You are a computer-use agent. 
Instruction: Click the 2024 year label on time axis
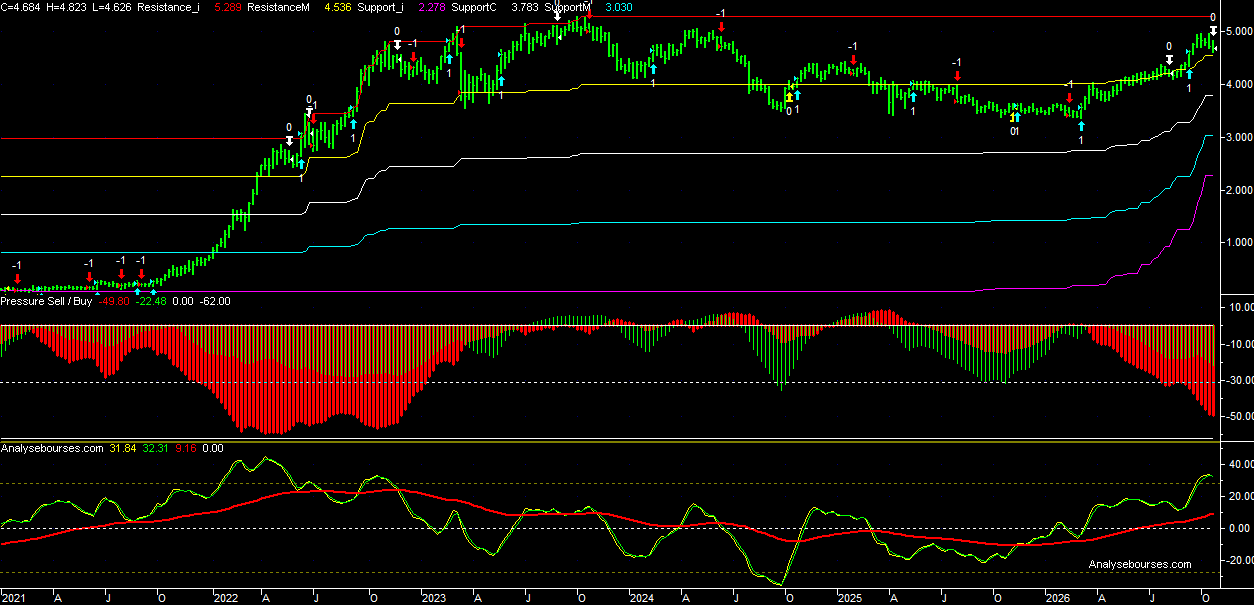pos(641,597)
